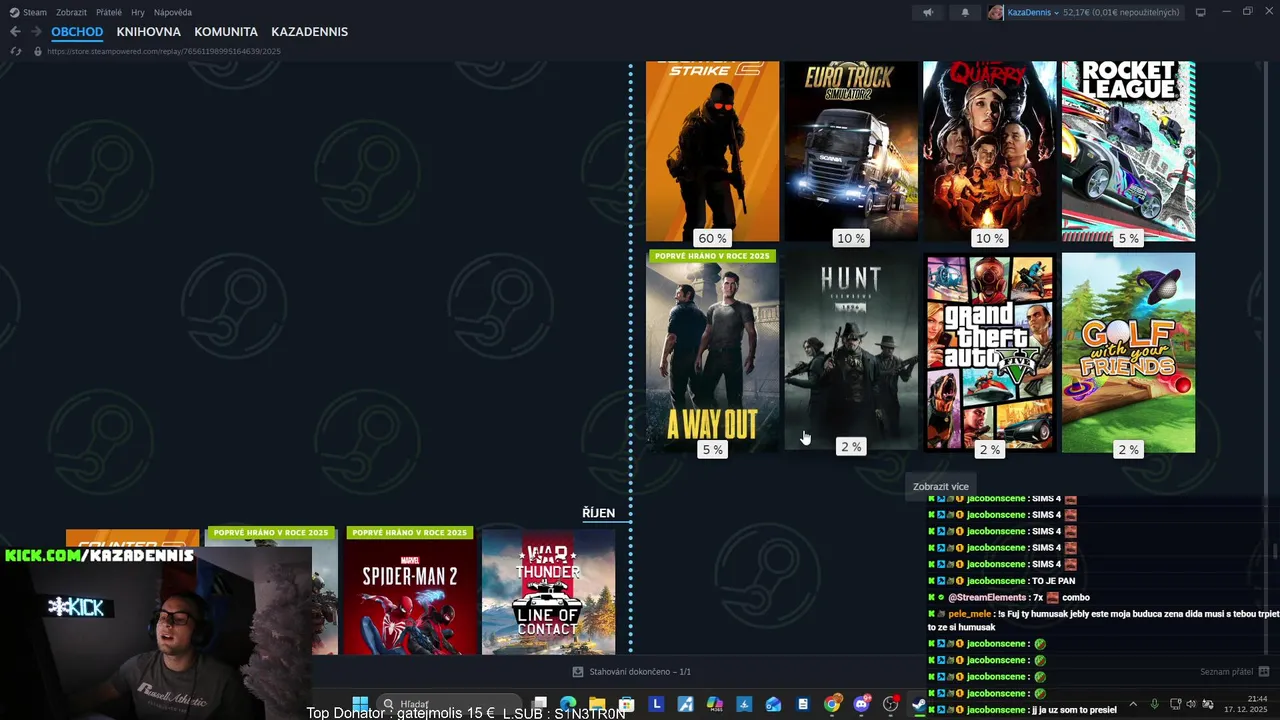Switch to the OBCHOD tab
Viewport: 1280px width, 720px height.
coord(77,32)
